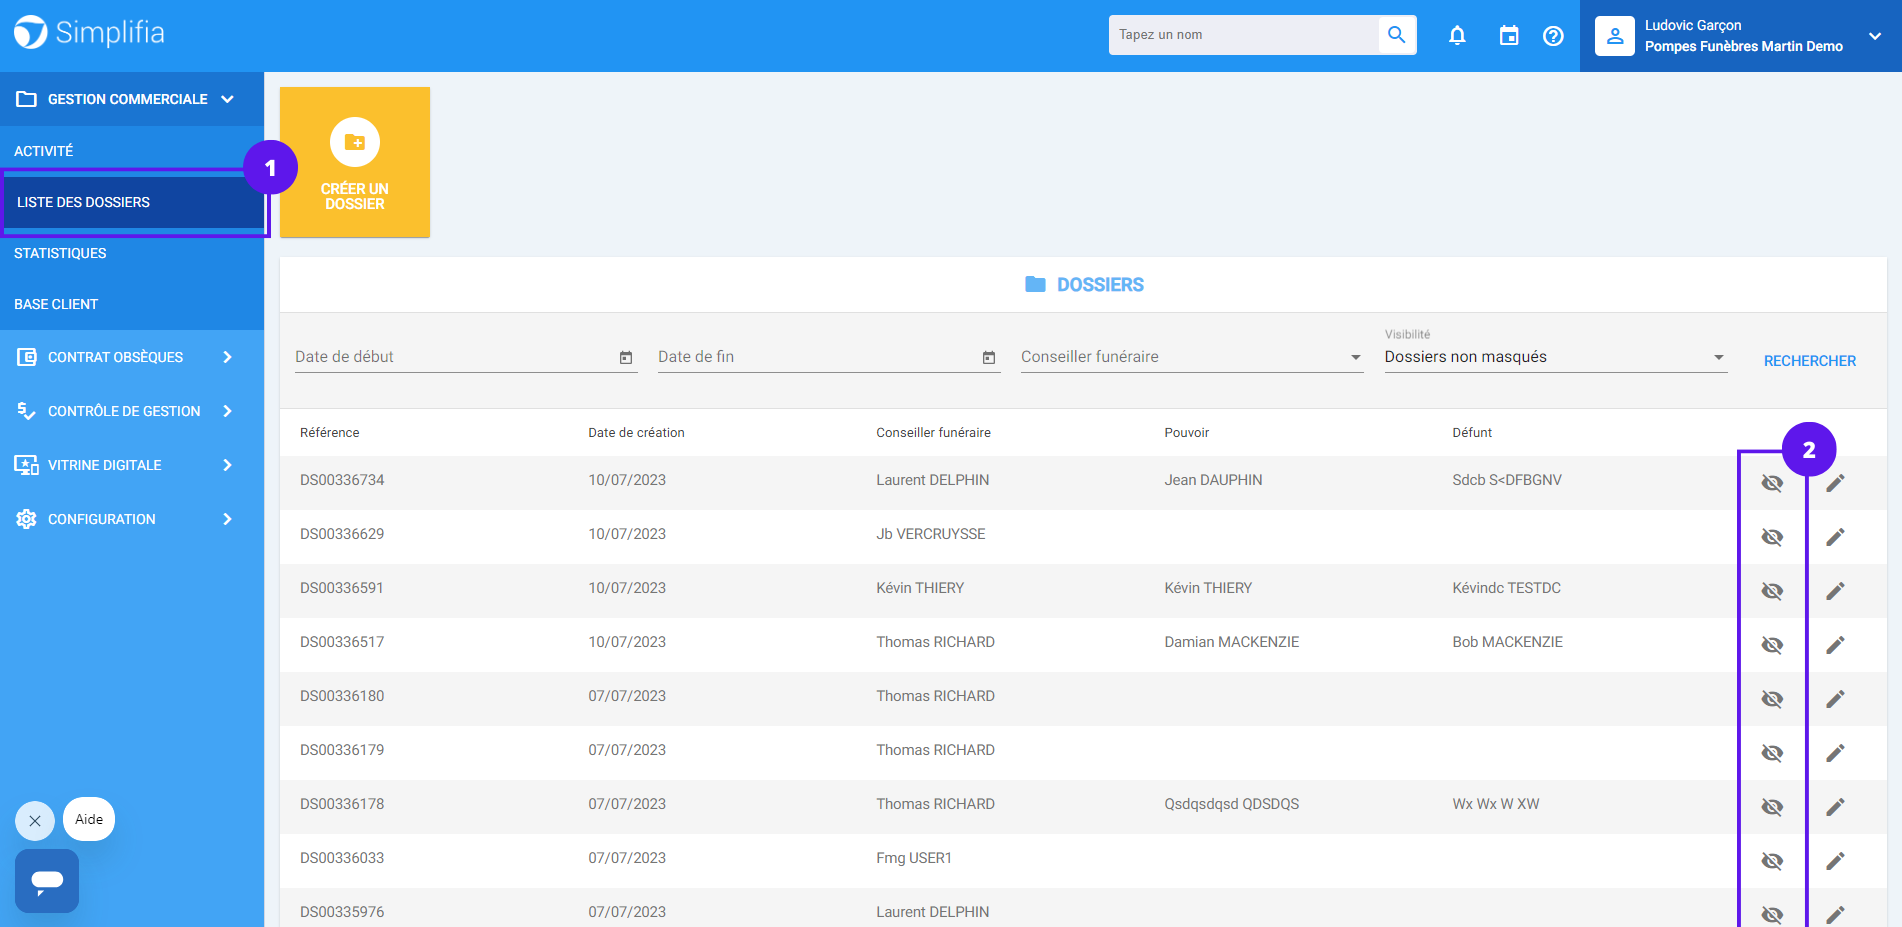Edit dossier DS00336591 with pencil icon
The height and width of the screenshot is (927, 1902).
pos(1835,591)
